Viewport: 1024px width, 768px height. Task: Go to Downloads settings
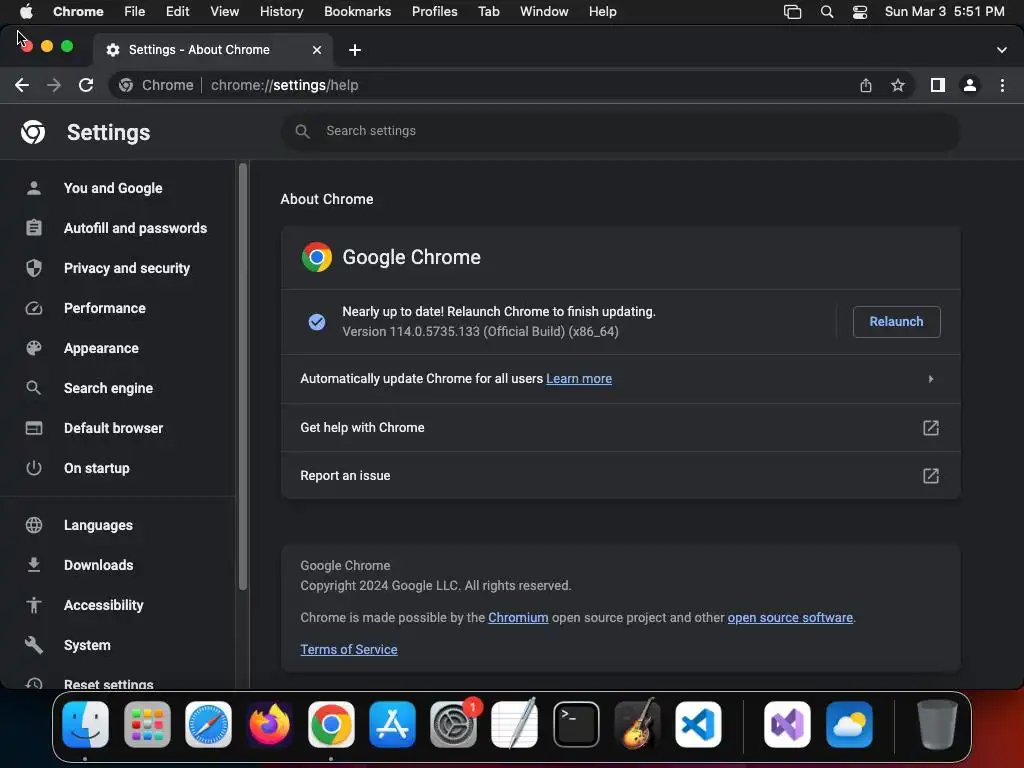99,565
